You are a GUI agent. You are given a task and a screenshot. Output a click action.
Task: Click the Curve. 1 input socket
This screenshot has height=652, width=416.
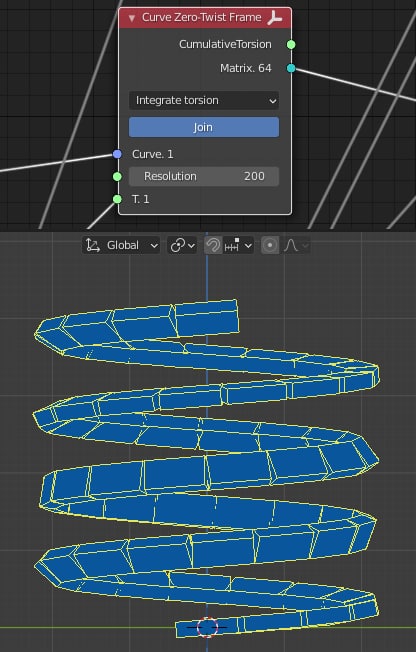click(x=117, y=154)
